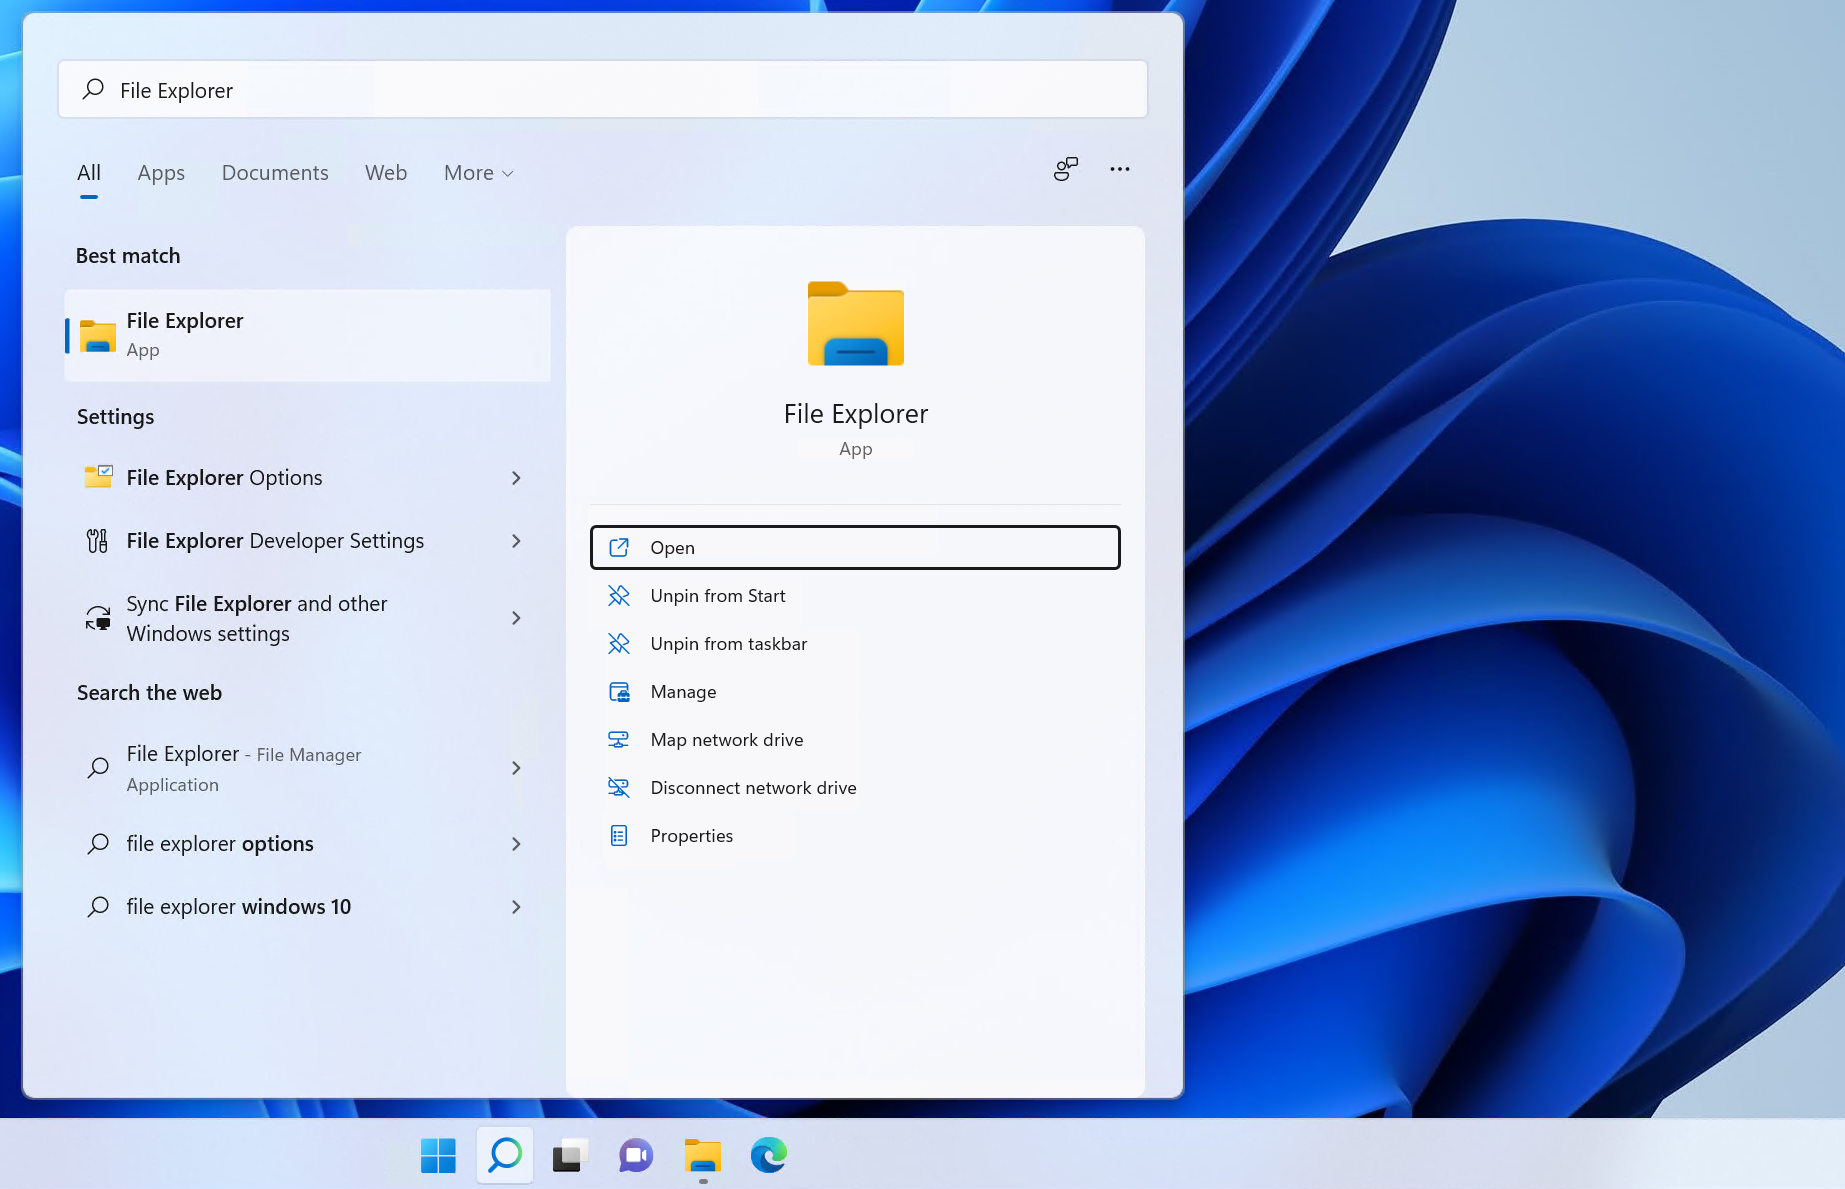Launch Microsoft Edge from the taskbar

coord(768,1155)
